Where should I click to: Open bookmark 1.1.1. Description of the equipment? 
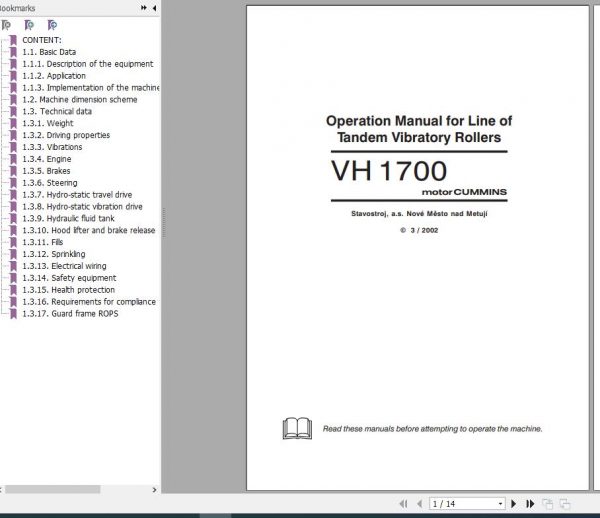pyautogui.click(x=88, y=64)
